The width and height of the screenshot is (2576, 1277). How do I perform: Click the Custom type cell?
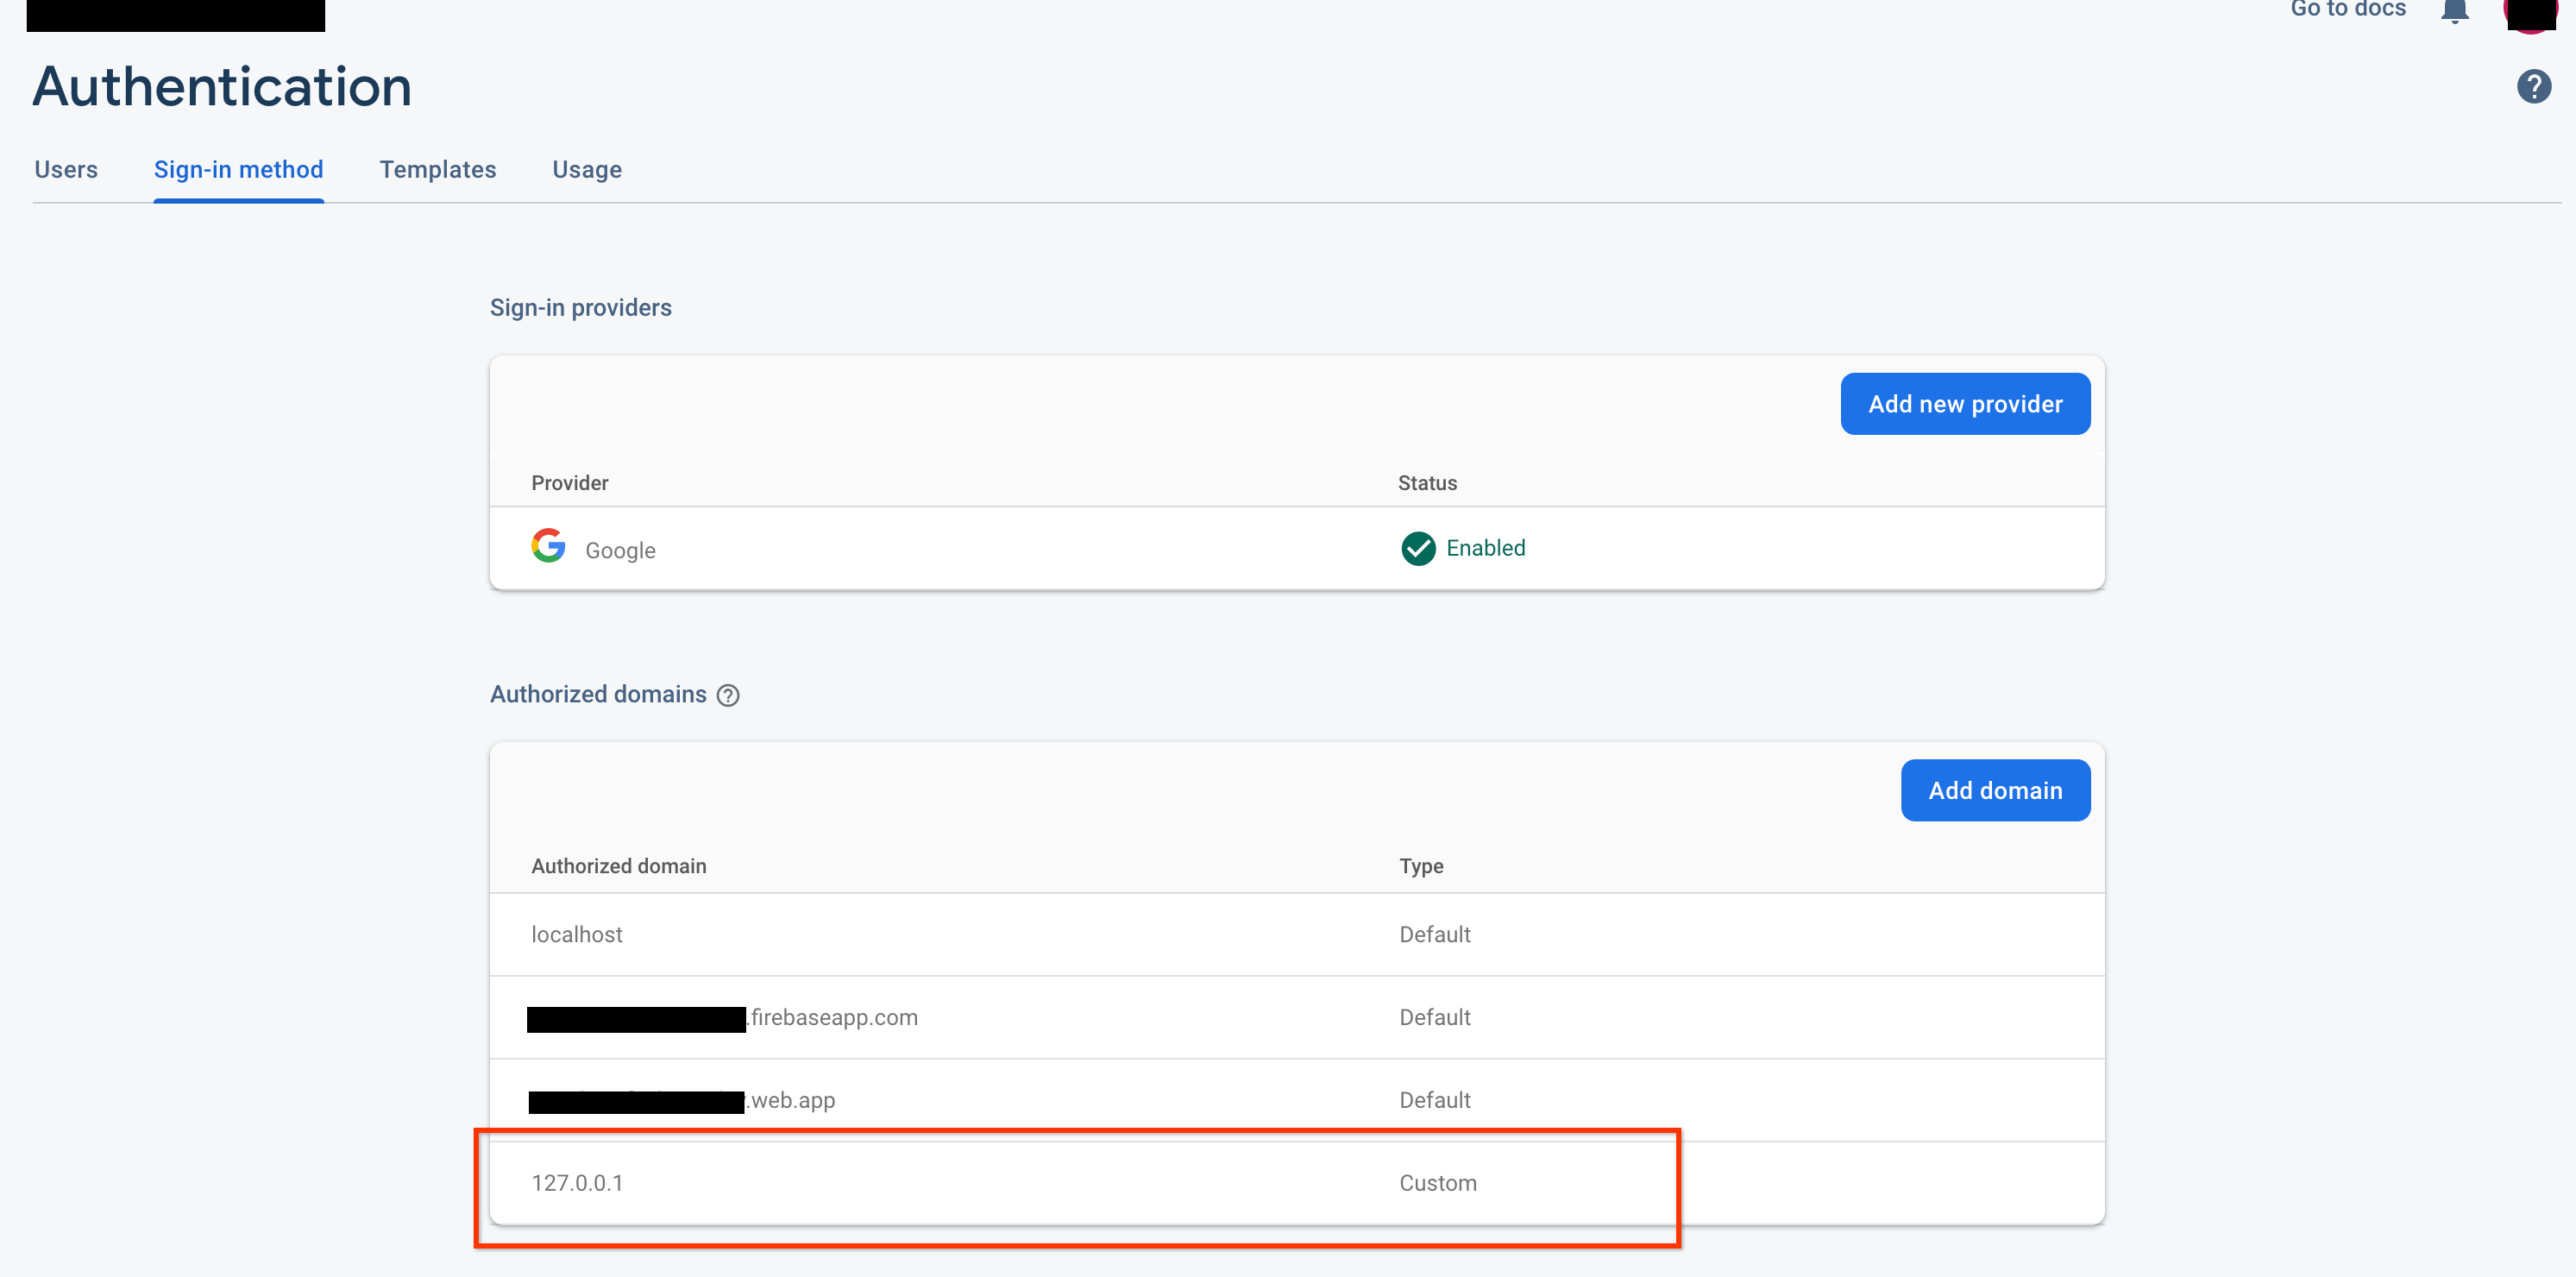[x=1437, y=1183]
